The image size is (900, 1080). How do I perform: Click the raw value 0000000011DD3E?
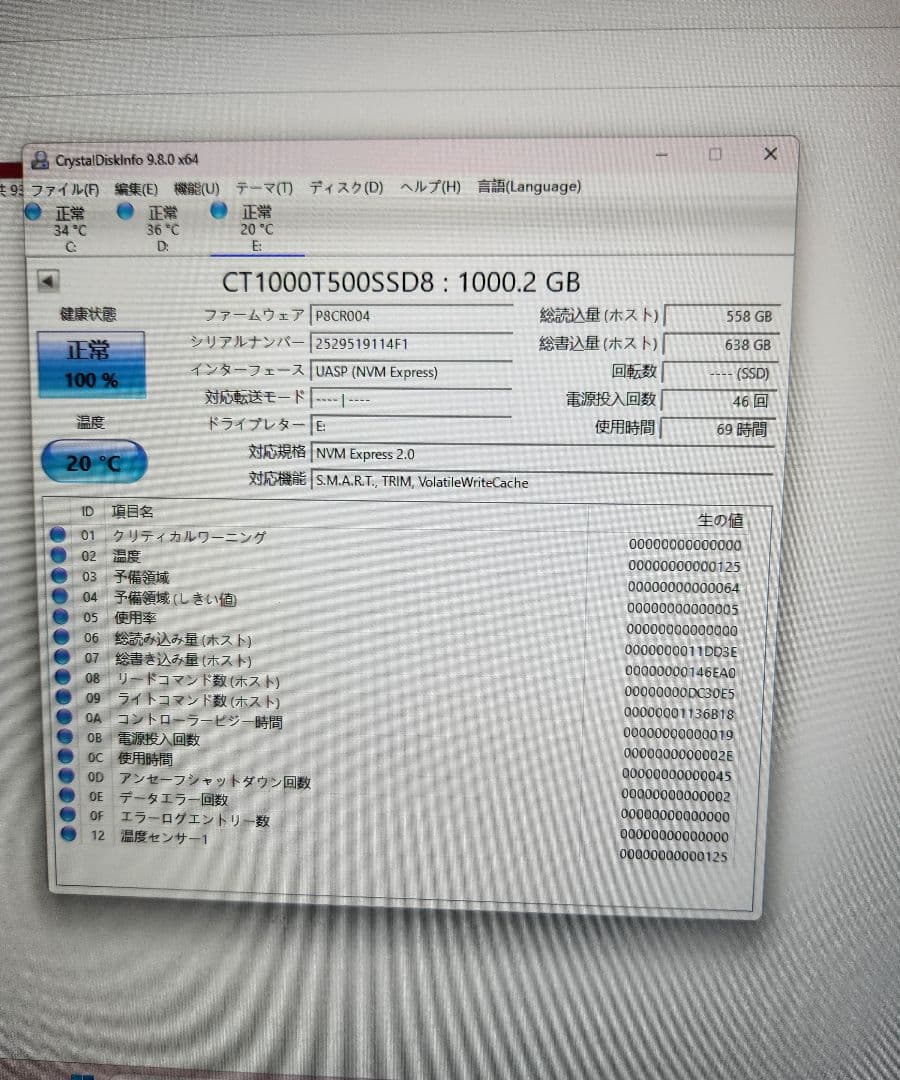tap(680, 651)
